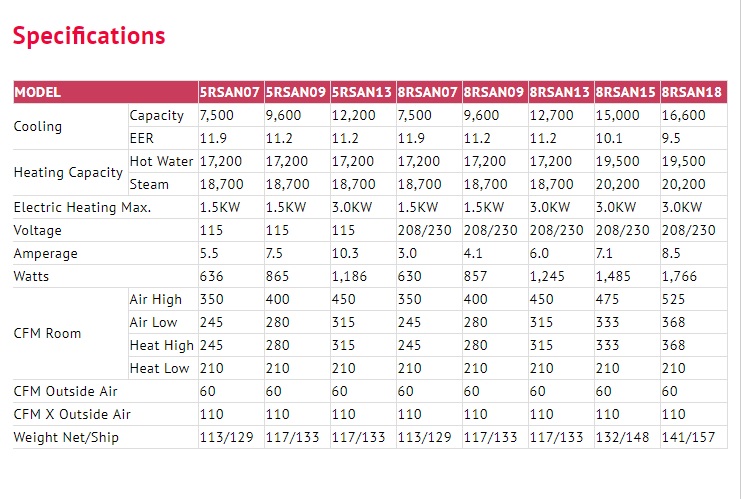Select the watts value 1,485
Screen dimensions: 741x499
pyautogui.click(x=613, y=276)
